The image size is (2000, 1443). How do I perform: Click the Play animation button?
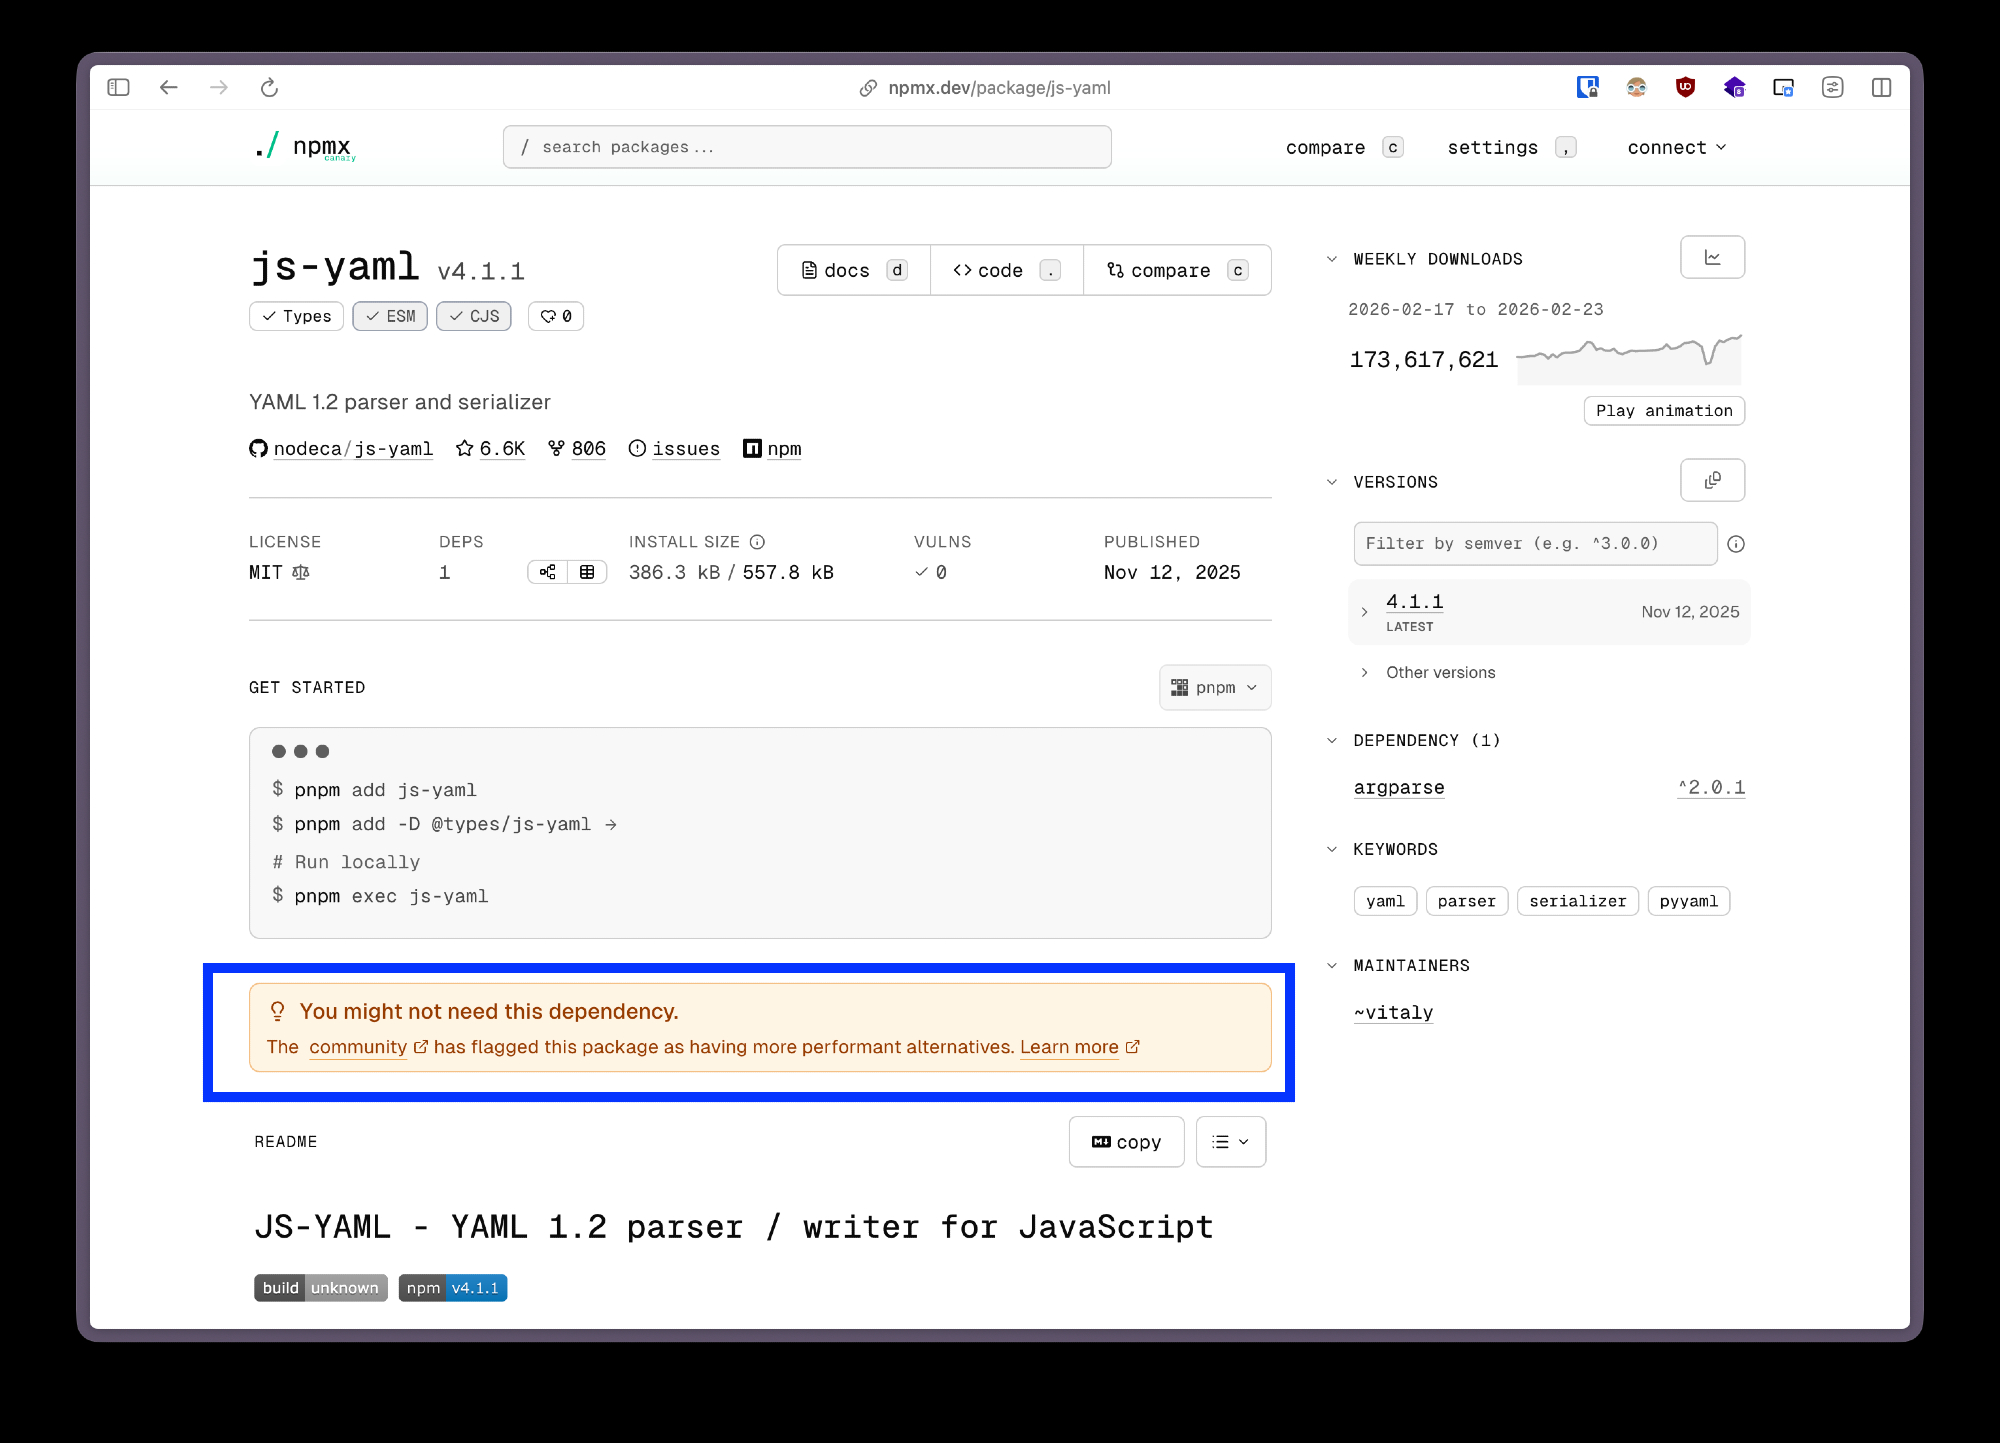pyautogui.click(x=1663, y=411)
